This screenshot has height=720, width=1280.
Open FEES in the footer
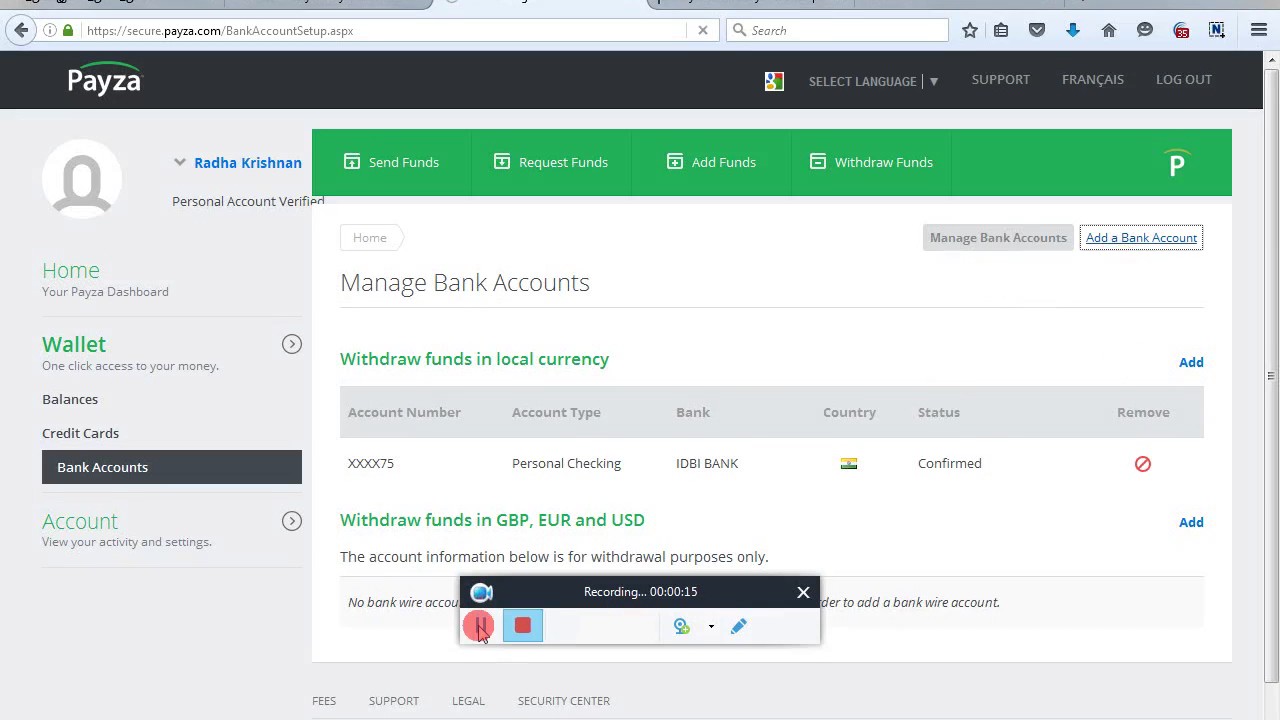point(324,701)
